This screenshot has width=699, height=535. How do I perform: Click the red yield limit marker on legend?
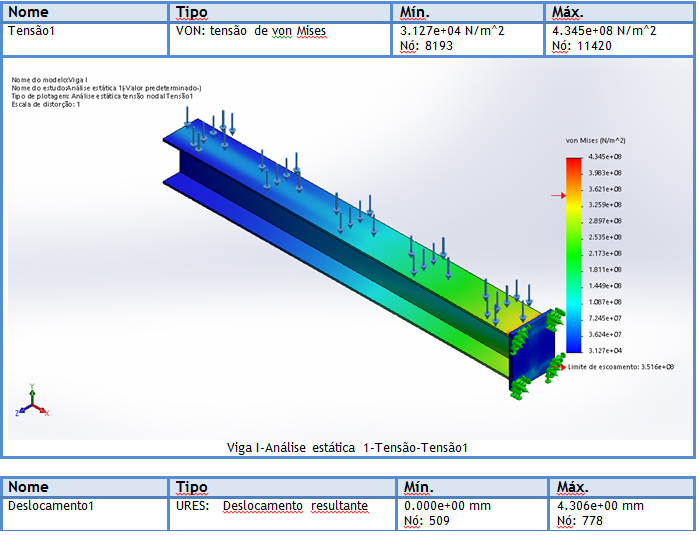pyautogui.click(x=564, y=367)
